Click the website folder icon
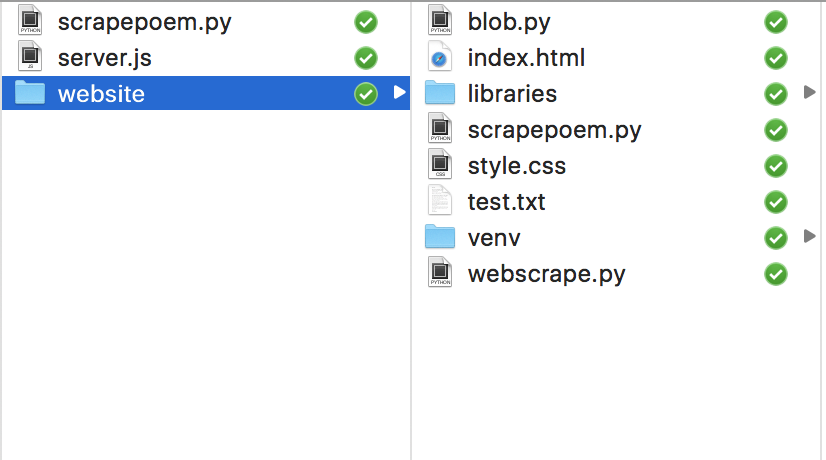 30,93
